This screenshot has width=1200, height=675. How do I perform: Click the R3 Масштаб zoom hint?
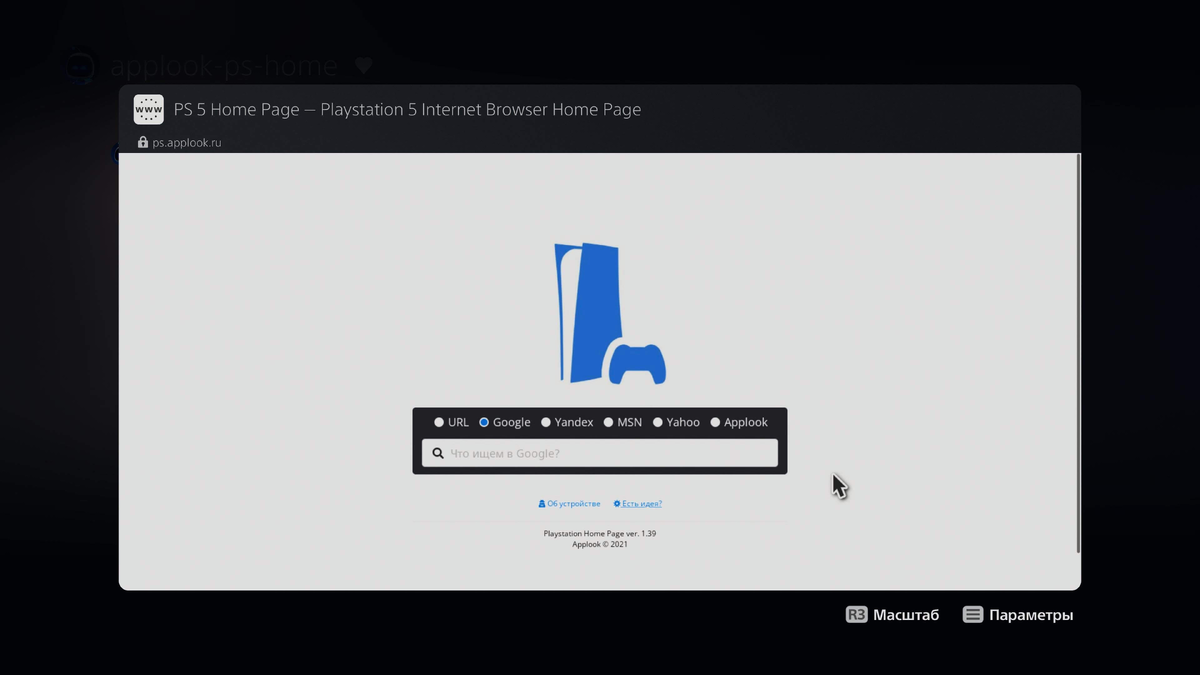point(892,615)
